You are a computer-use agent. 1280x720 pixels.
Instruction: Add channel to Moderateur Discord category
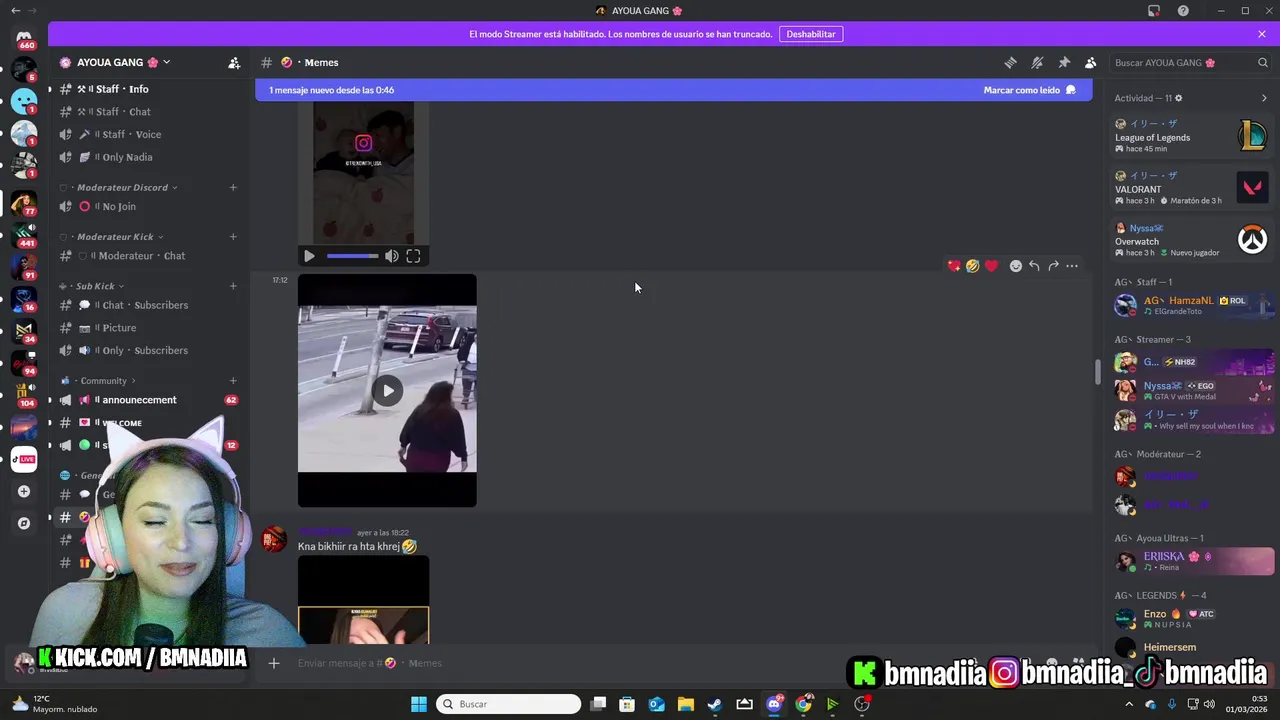[x=233, y=187]
